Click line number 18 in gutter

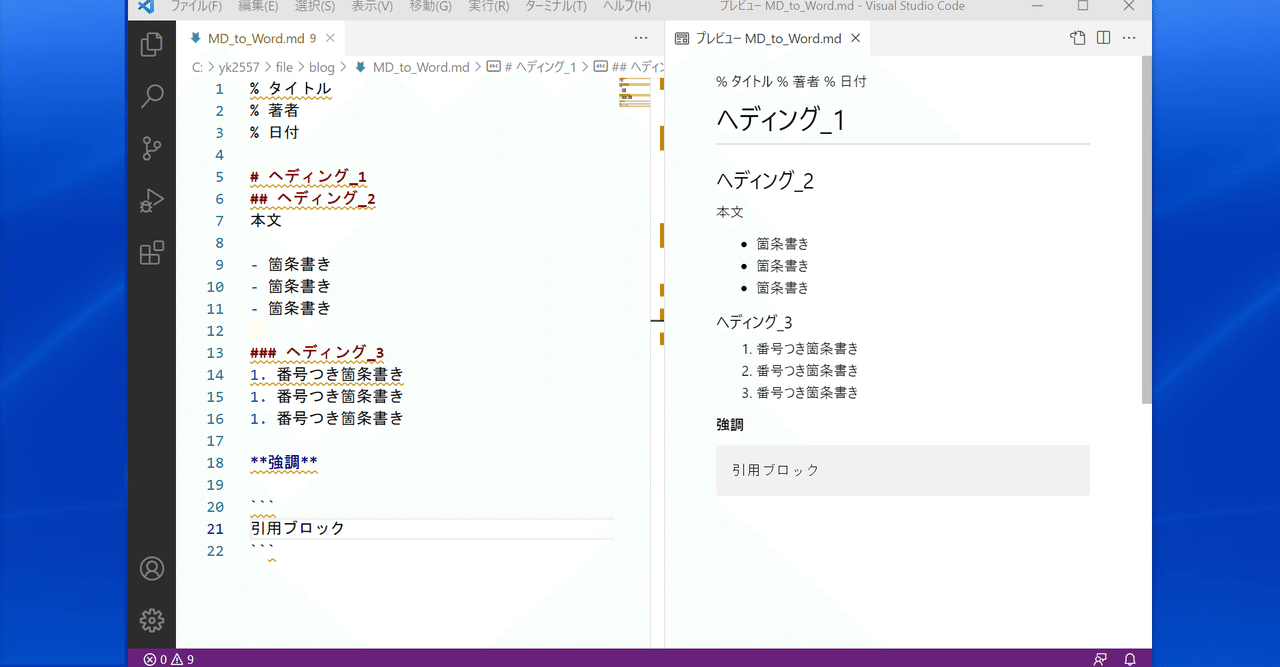point(215,463)
